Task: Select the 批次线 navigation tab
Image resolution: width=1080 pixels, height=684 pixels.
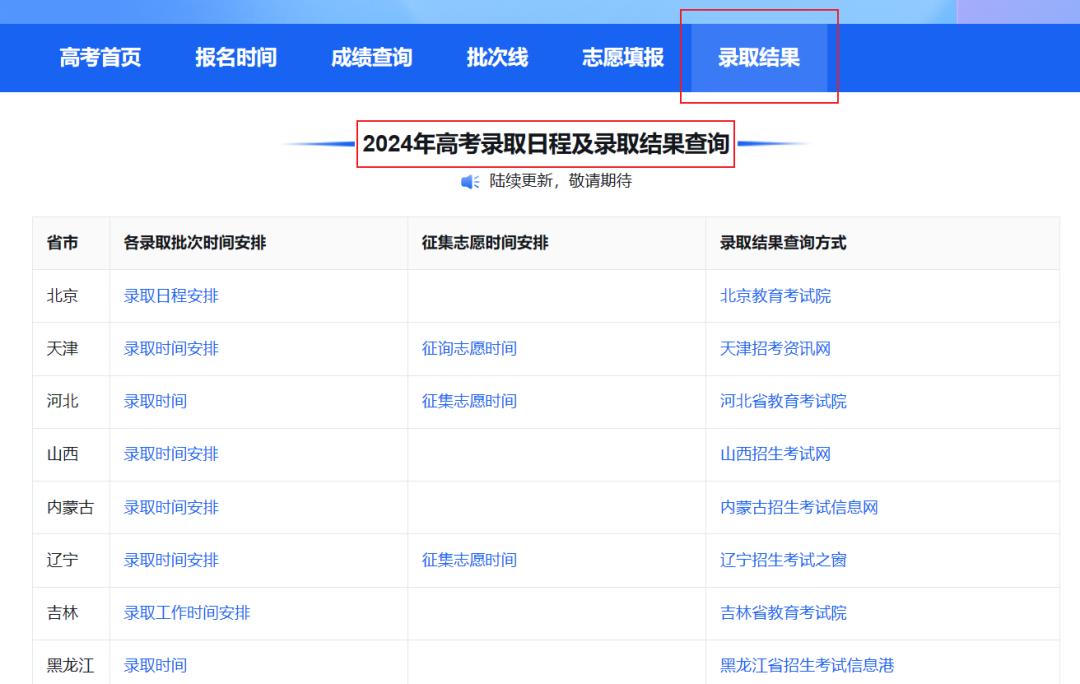Action: [497, 58]
